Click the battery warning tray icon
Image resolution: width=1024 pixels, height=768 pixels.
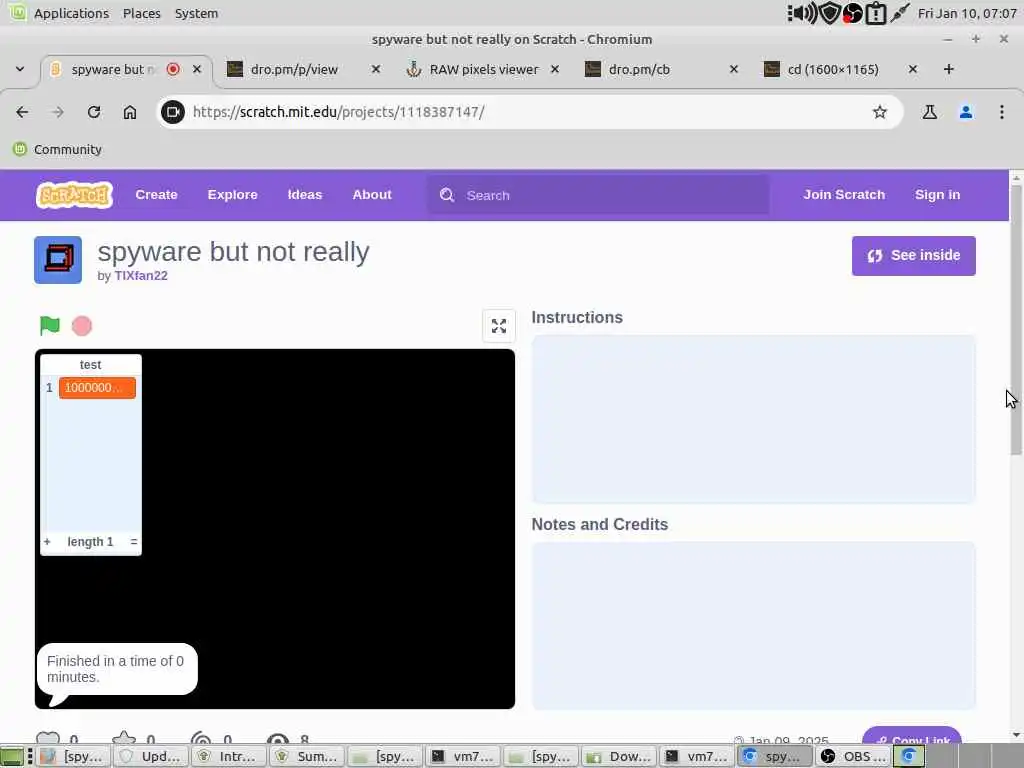coord(876,13)
